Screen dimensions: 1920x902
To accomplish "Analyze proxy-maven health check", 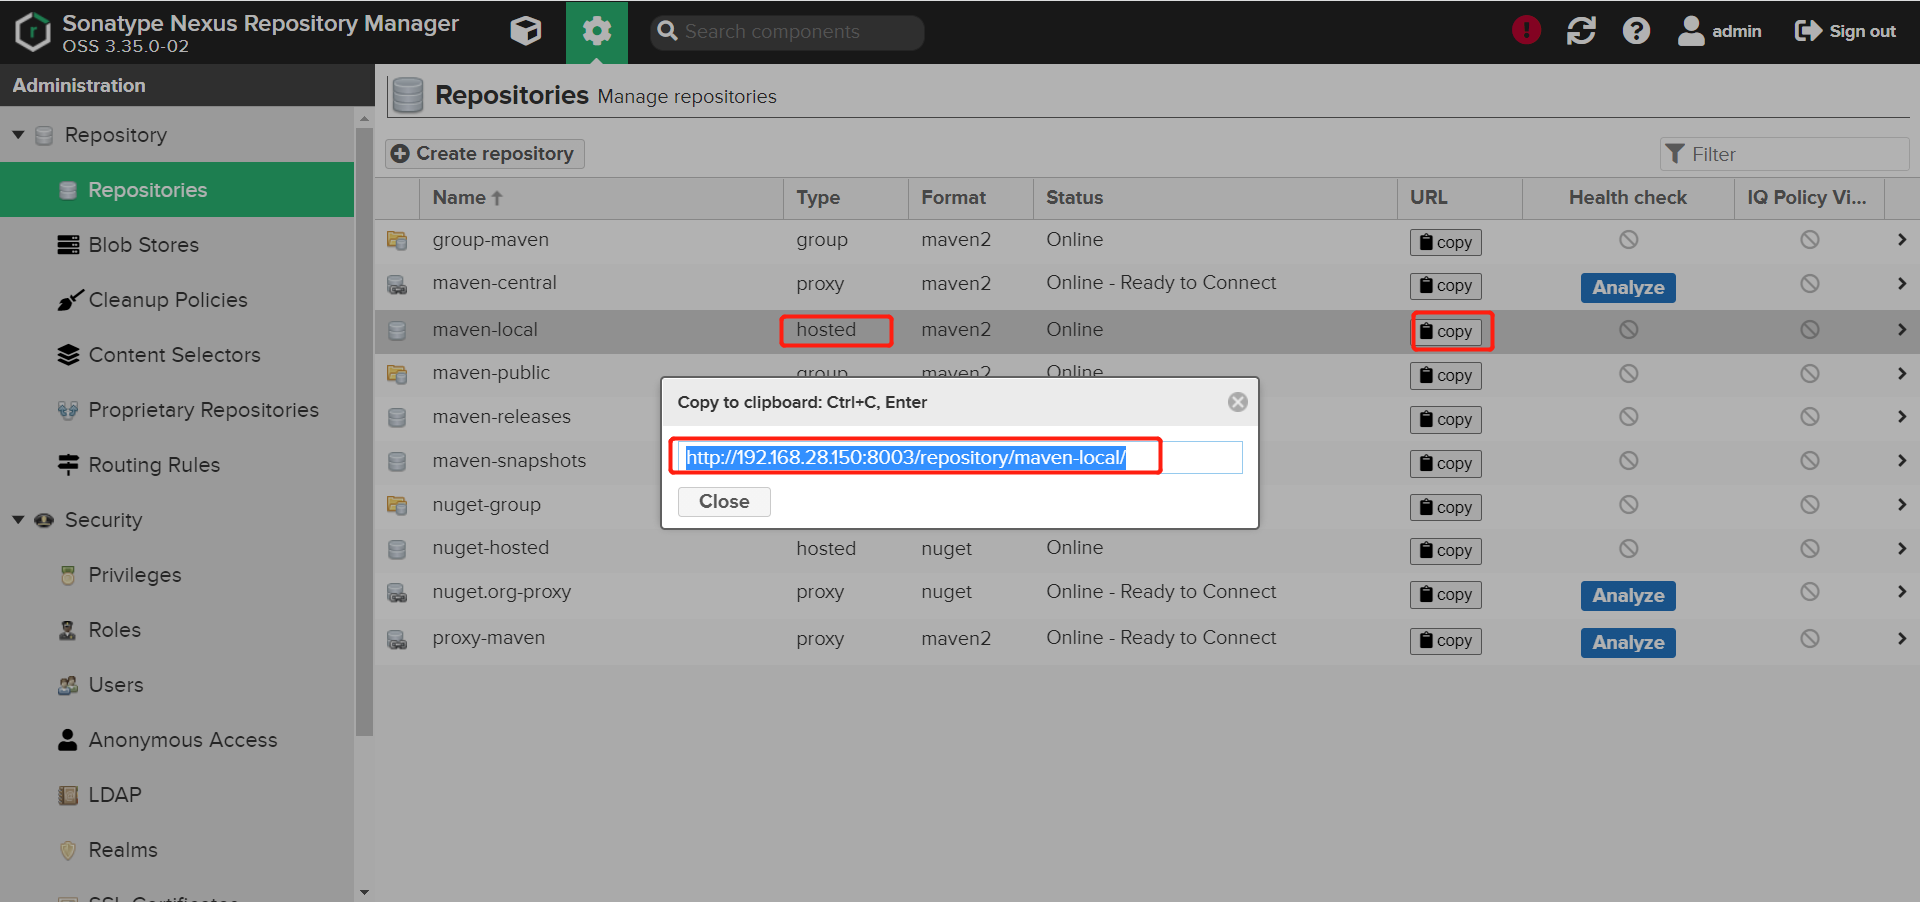I will 1628,643.
